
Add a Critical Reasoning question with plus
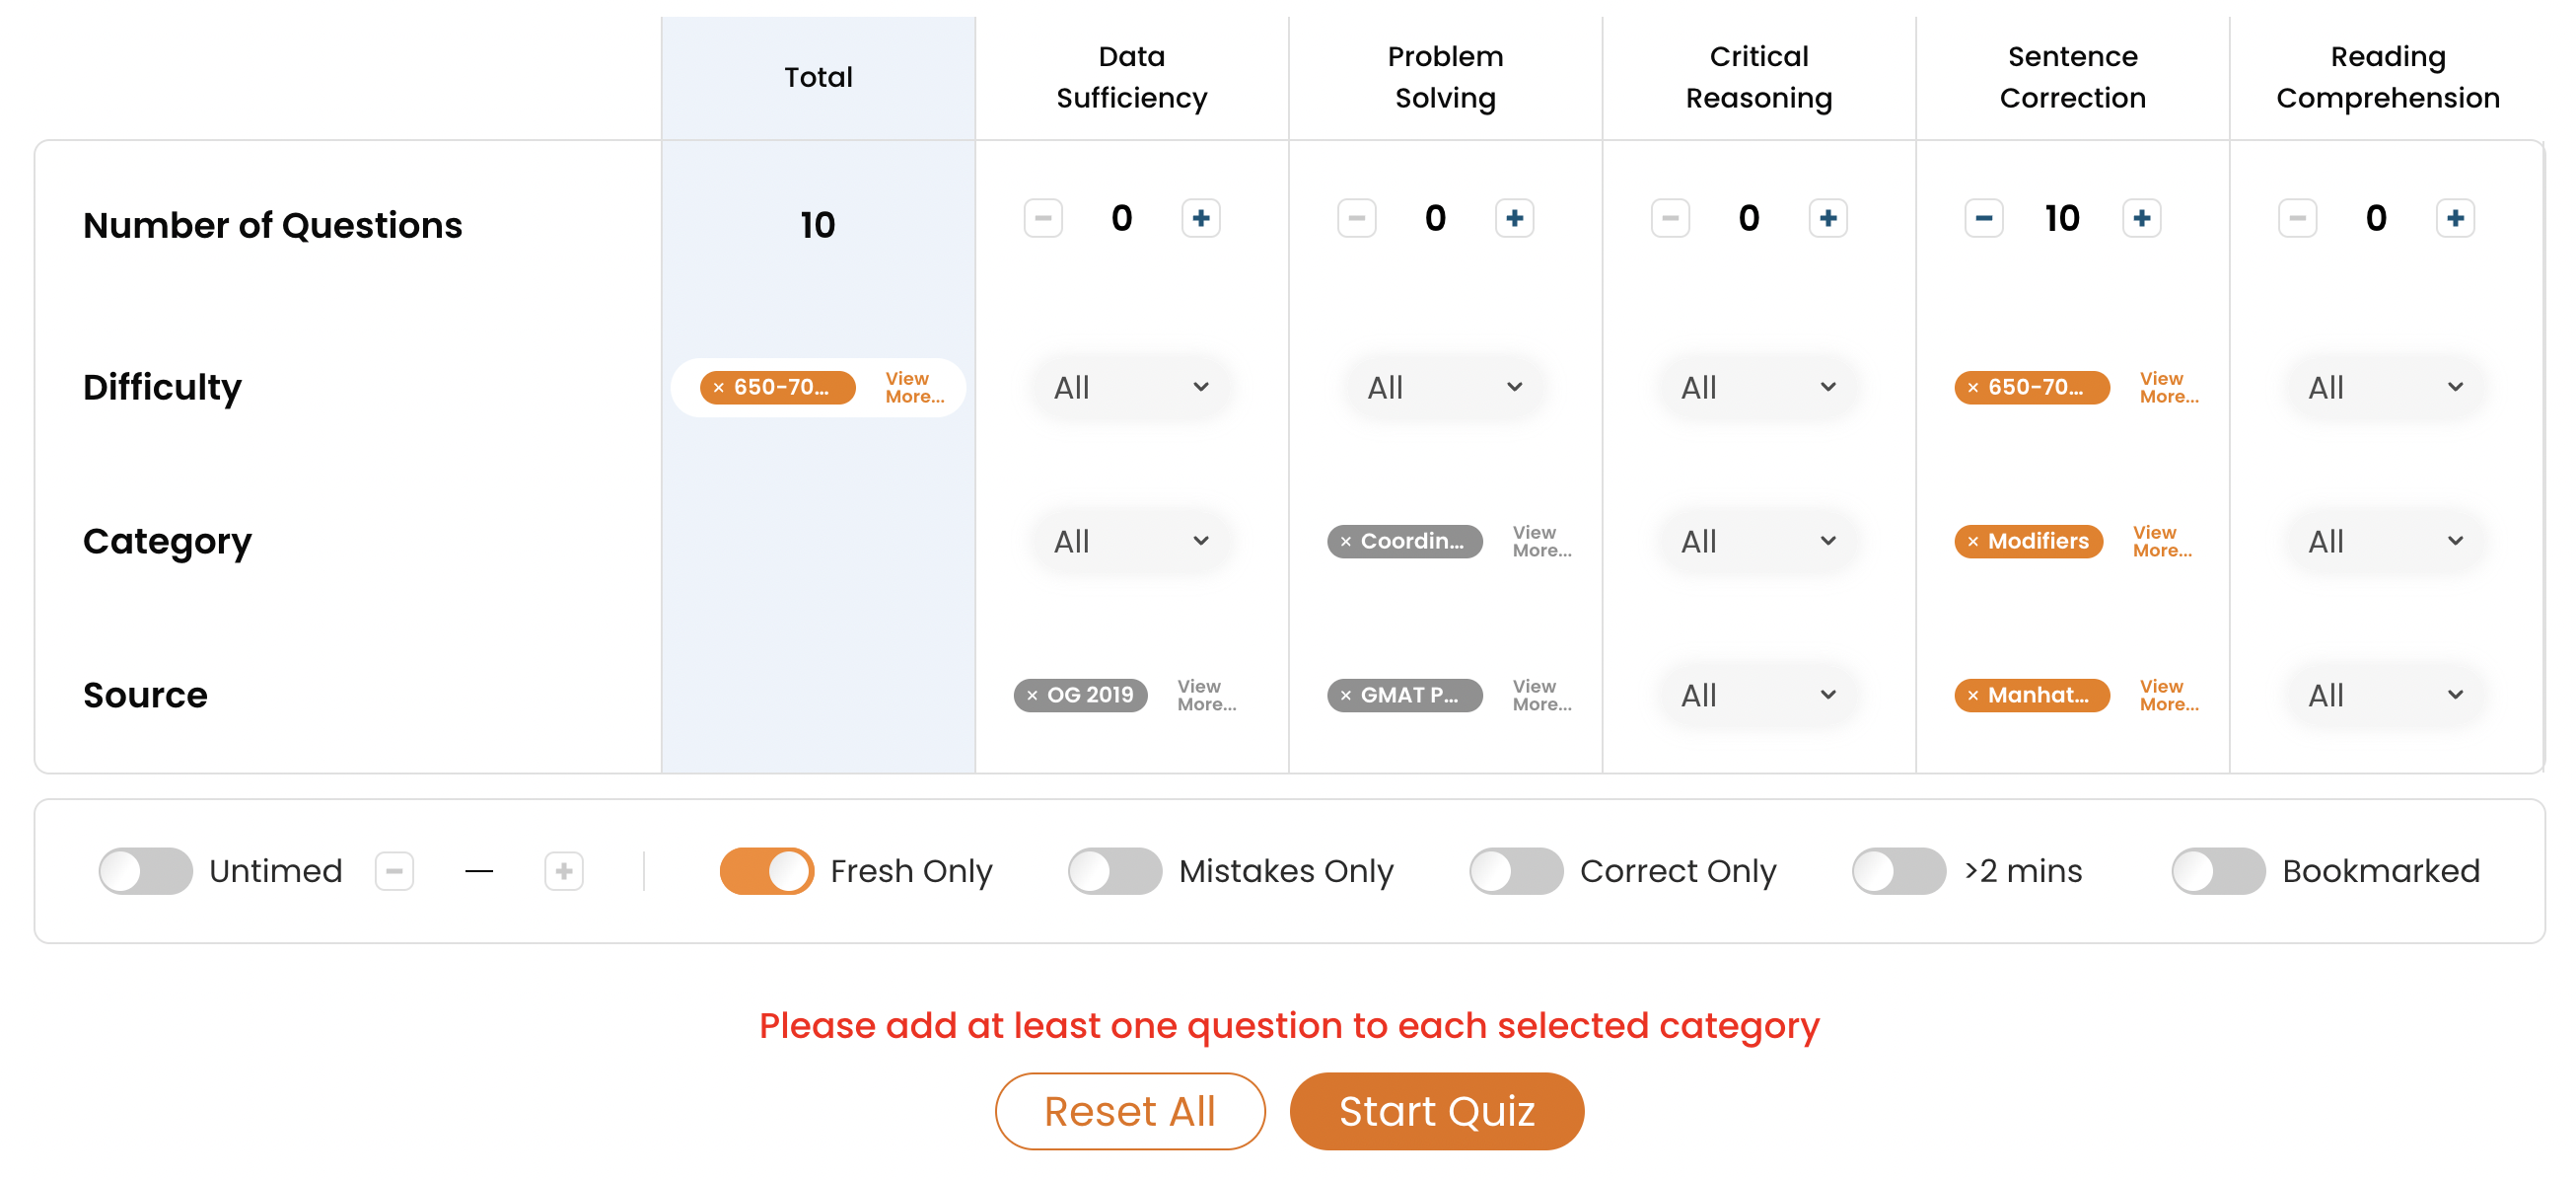(1827, 218)
